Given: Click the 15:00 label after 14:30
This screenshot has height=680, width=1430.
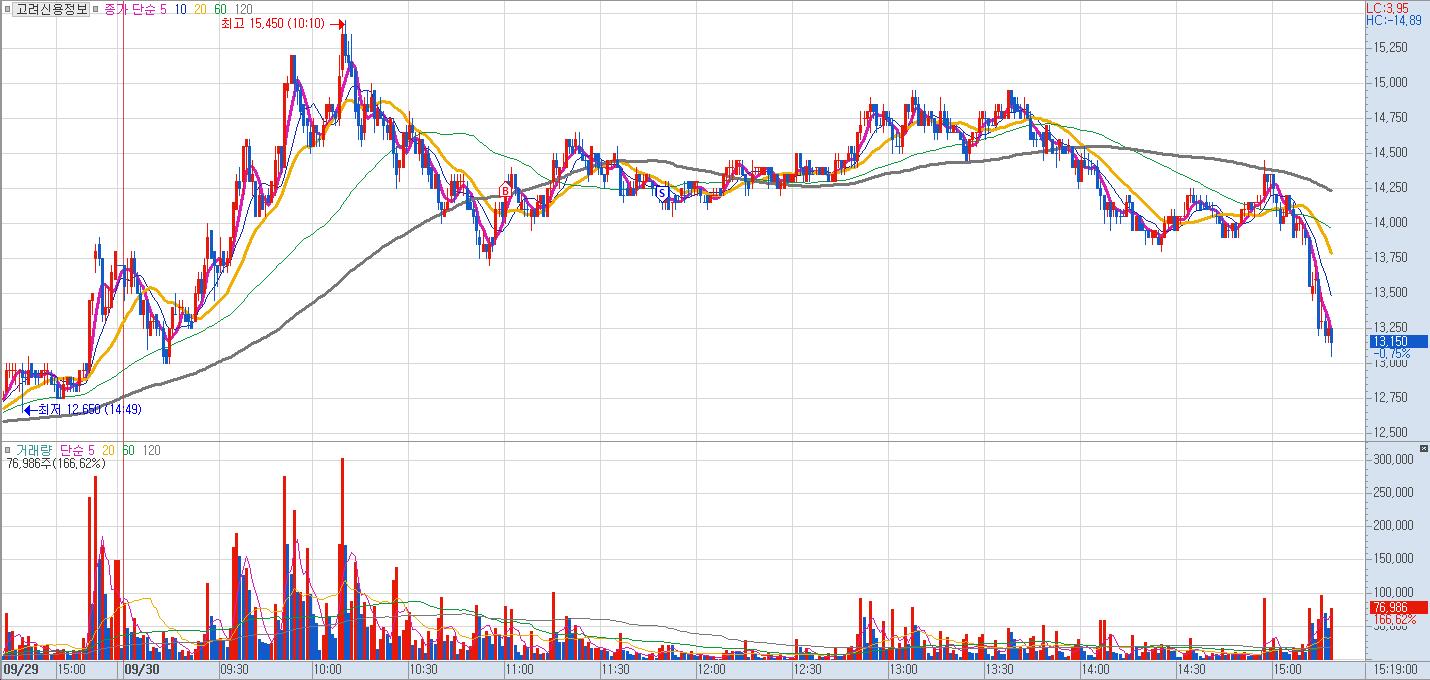Looking at the screenshot, I should click(1287, 668).
